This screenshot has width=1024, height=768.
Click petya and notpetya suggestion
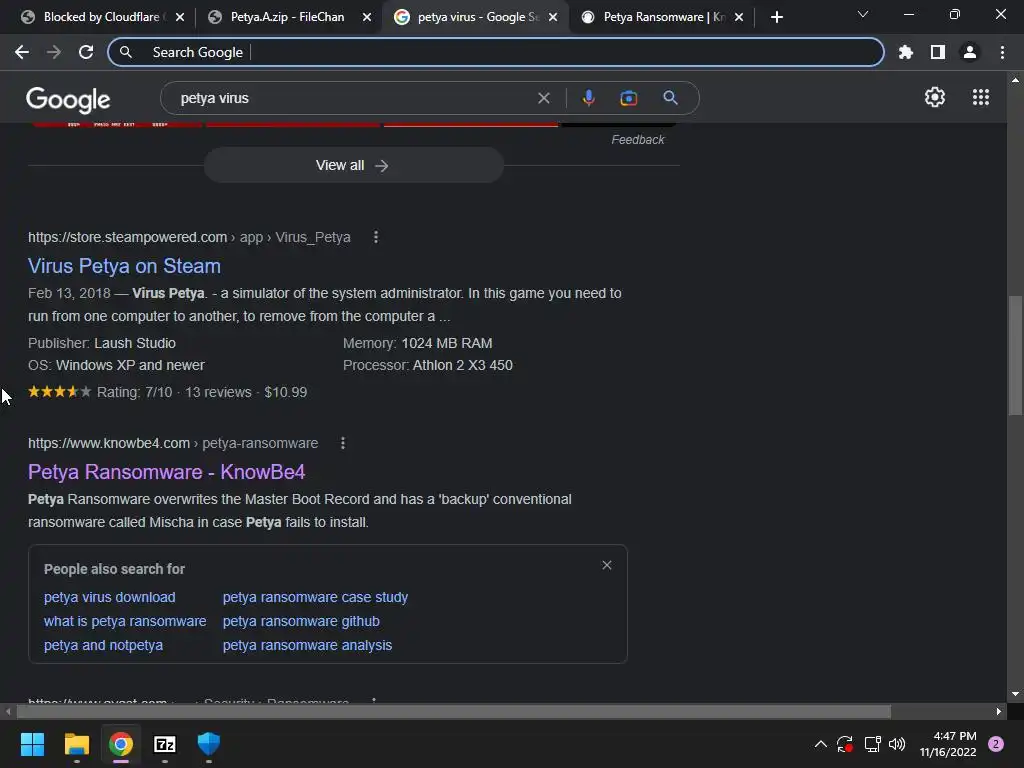click(x=103, y=645)
